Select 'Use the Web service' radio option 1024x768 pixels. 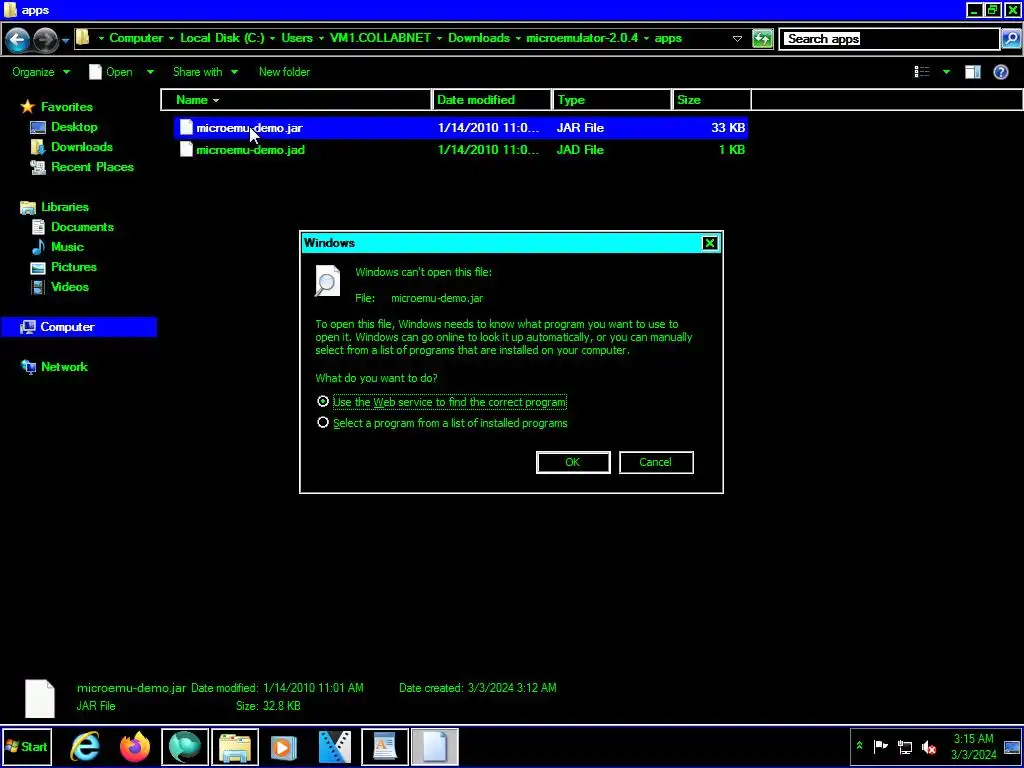point(323,402)
